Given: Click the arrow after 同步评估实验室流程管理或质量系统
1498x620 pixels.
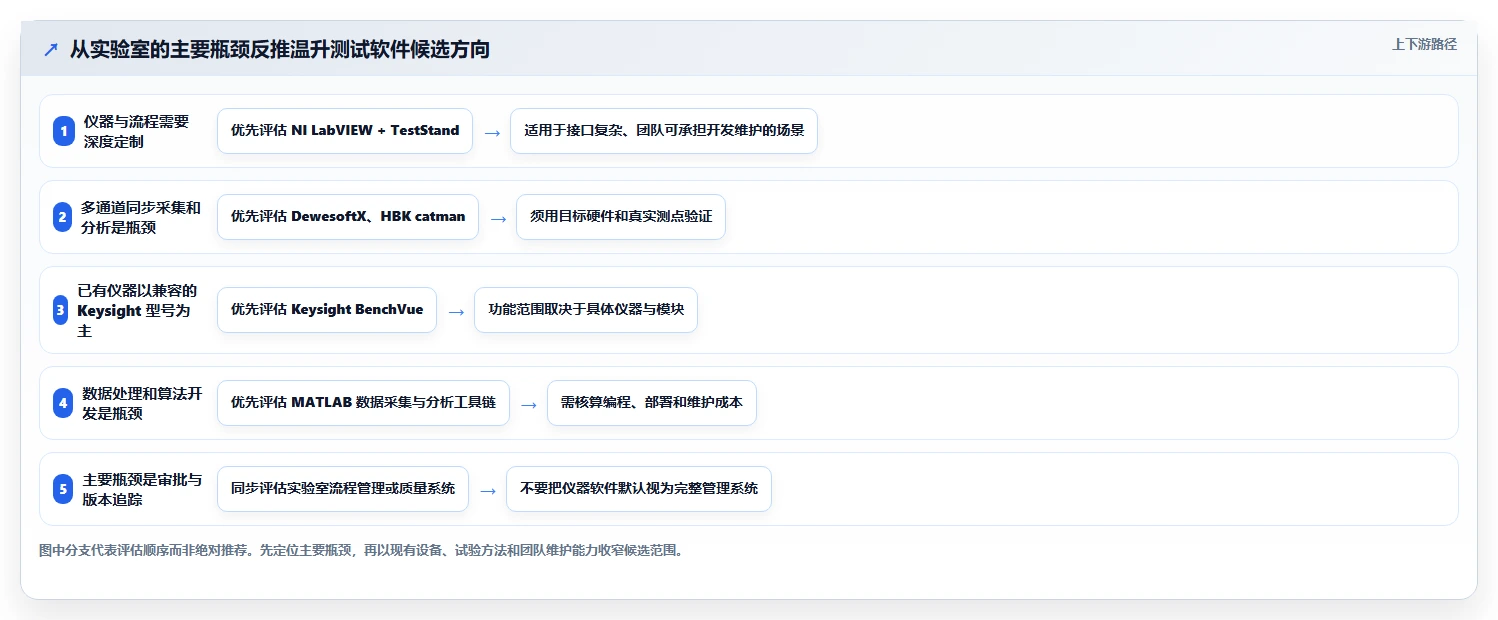Looking at the screenshot, I should pos(488,490).
